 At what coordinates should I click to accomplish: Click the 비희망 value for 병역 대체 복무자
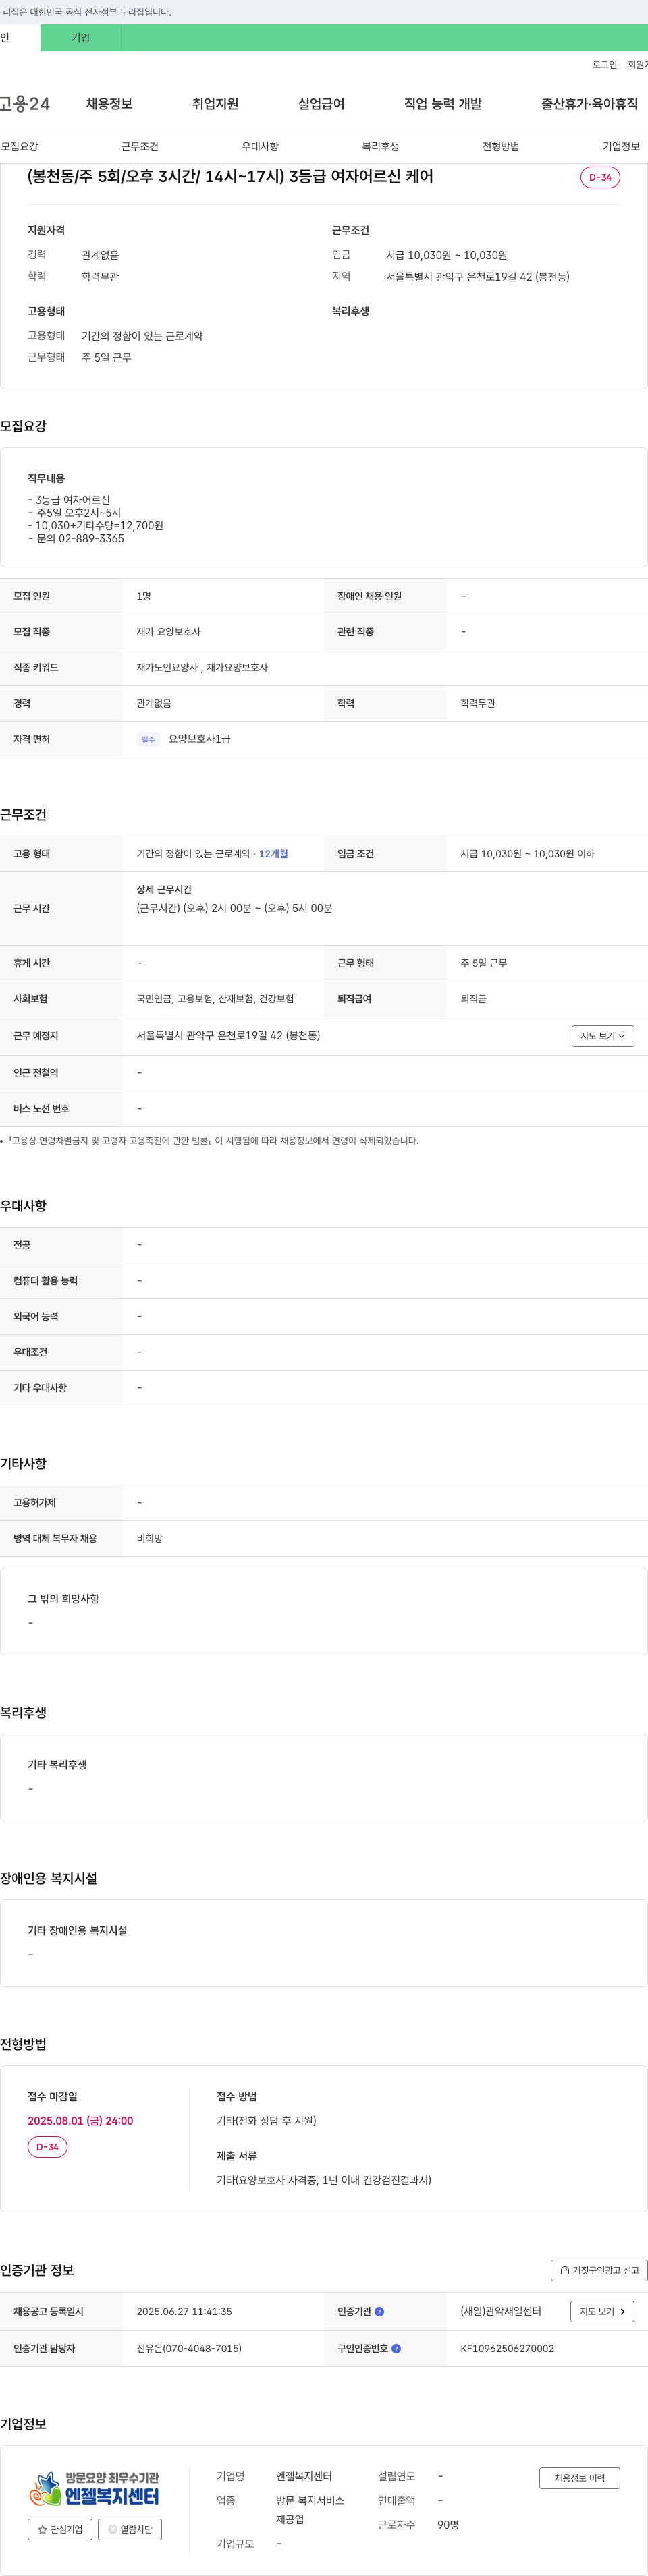coord(149,1538)
